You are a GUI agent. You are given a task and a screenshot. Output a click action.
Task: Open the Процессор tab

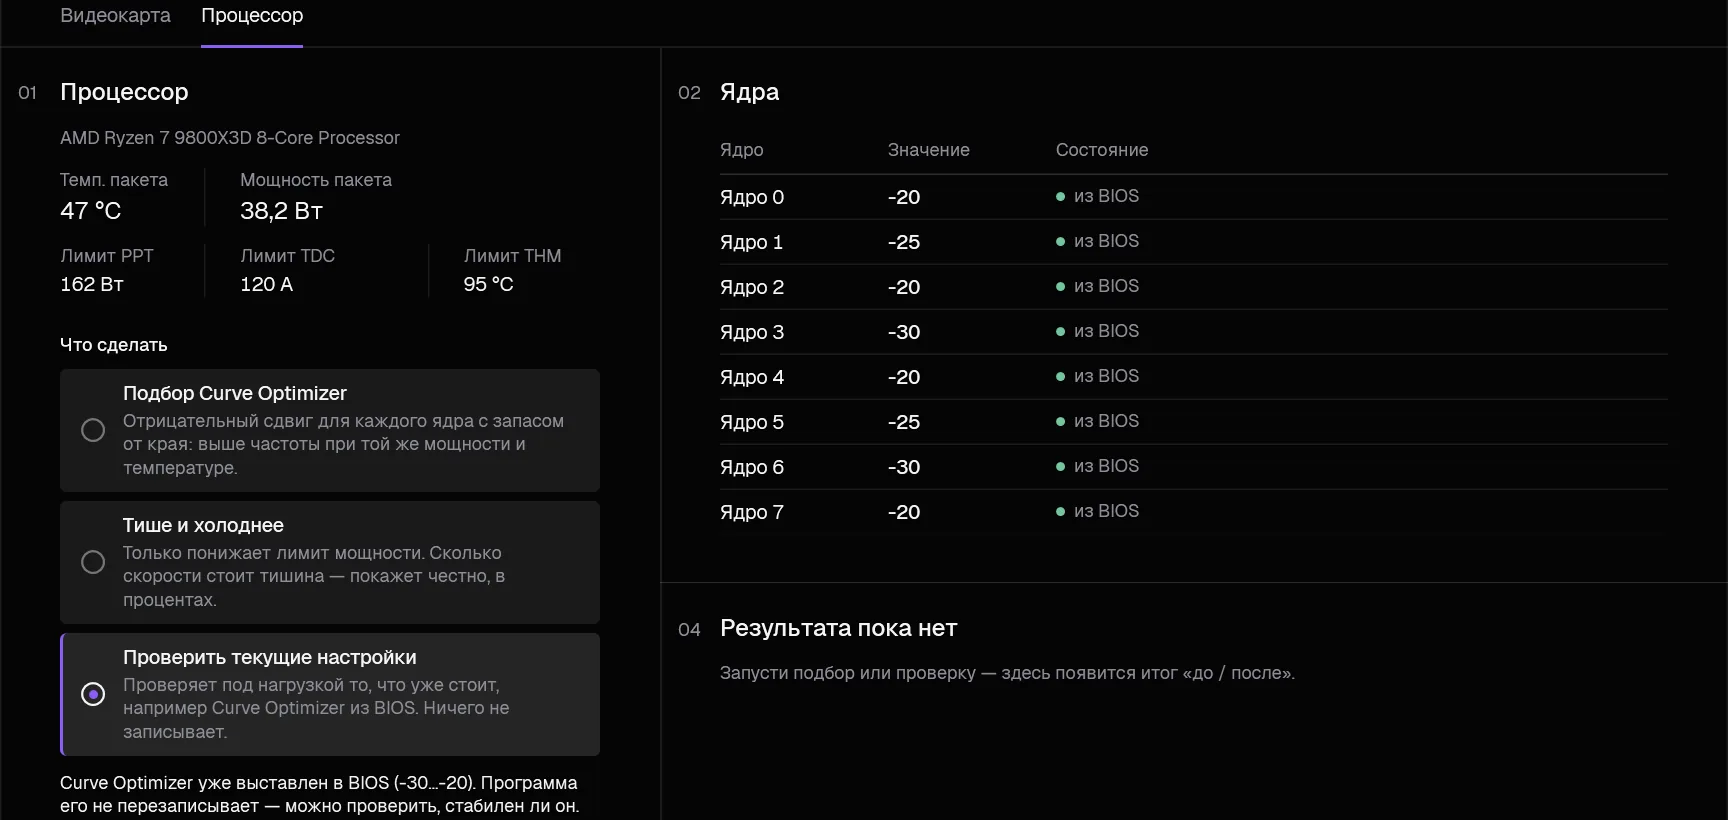[252, 16]
